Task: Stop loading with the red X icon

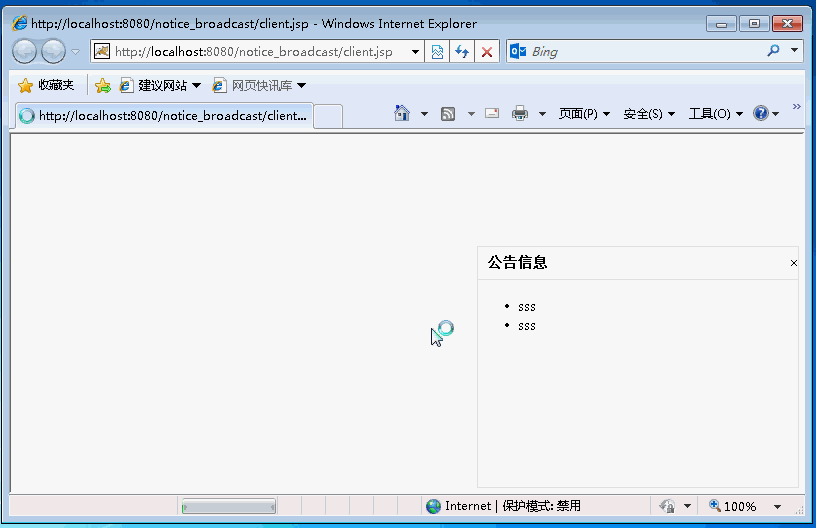Action: click(487, 51)
